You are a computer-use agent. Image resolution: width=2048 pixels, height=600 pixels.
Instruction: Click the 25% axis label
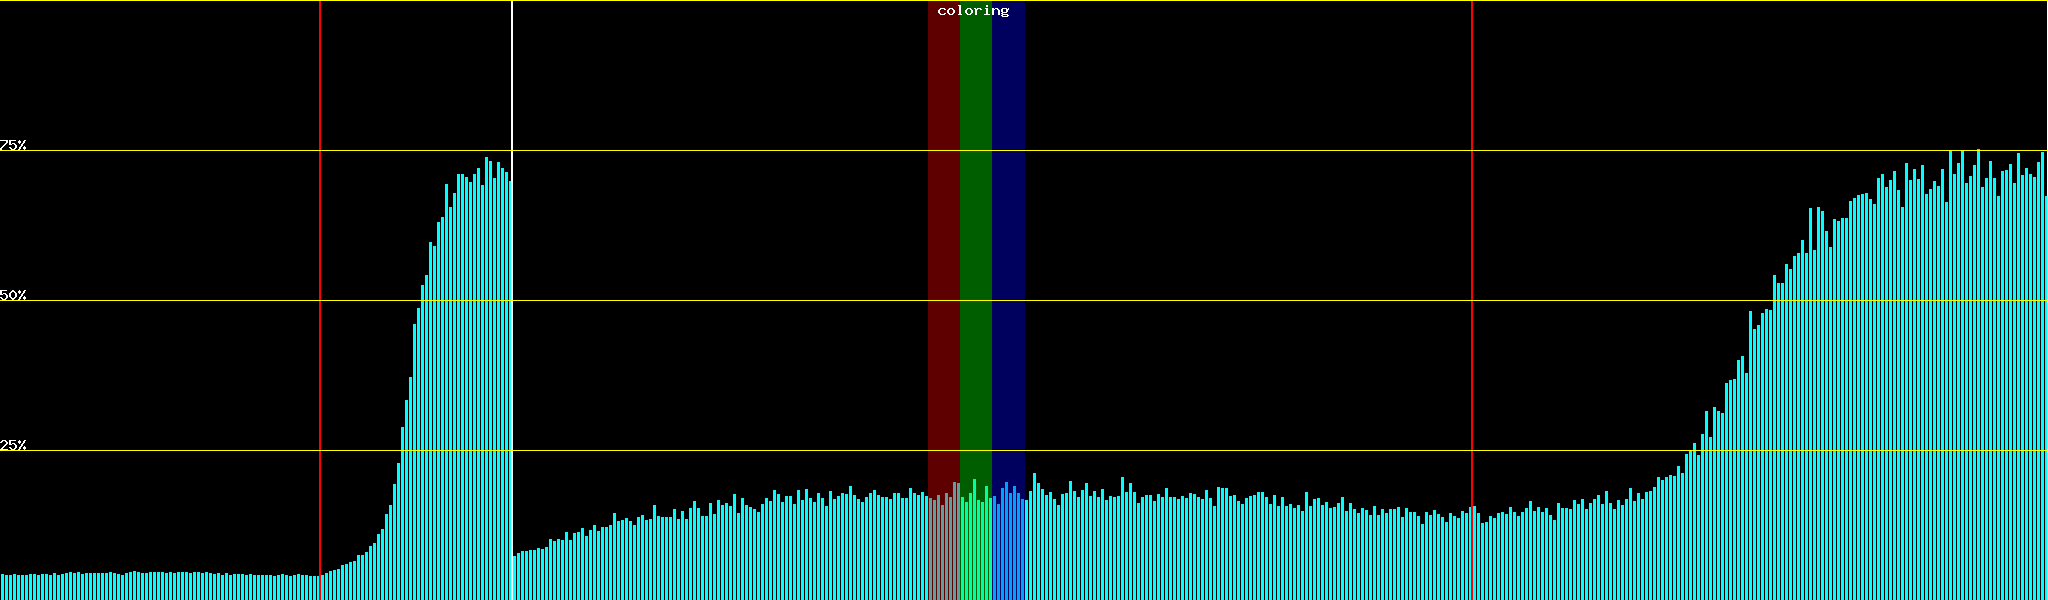click(13, 445)
